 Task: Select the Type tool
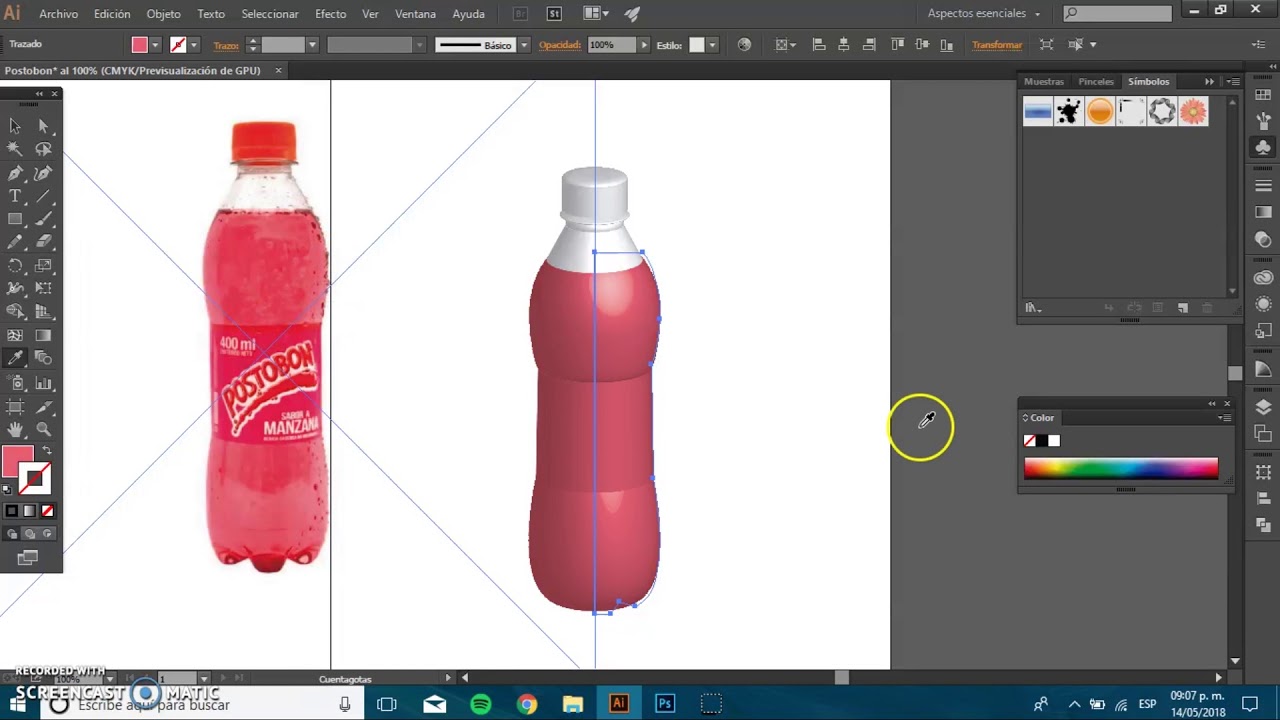[15, 196]
